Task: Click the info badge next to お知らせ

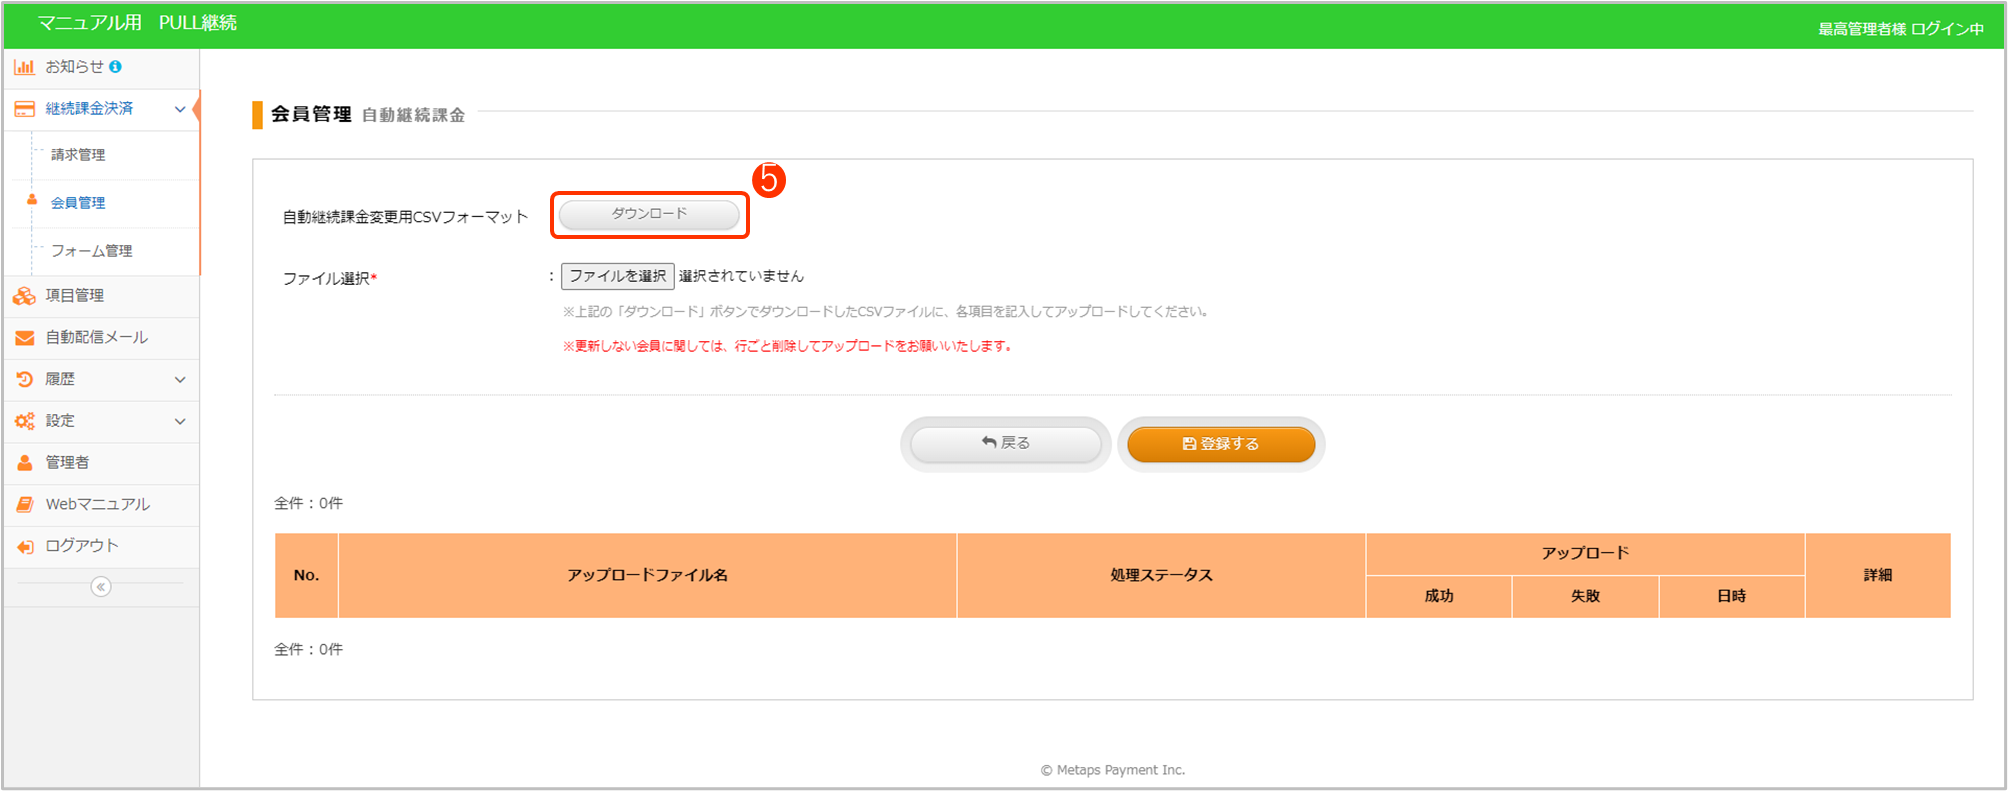Action: pyautogui.click(x=116, y=67)
